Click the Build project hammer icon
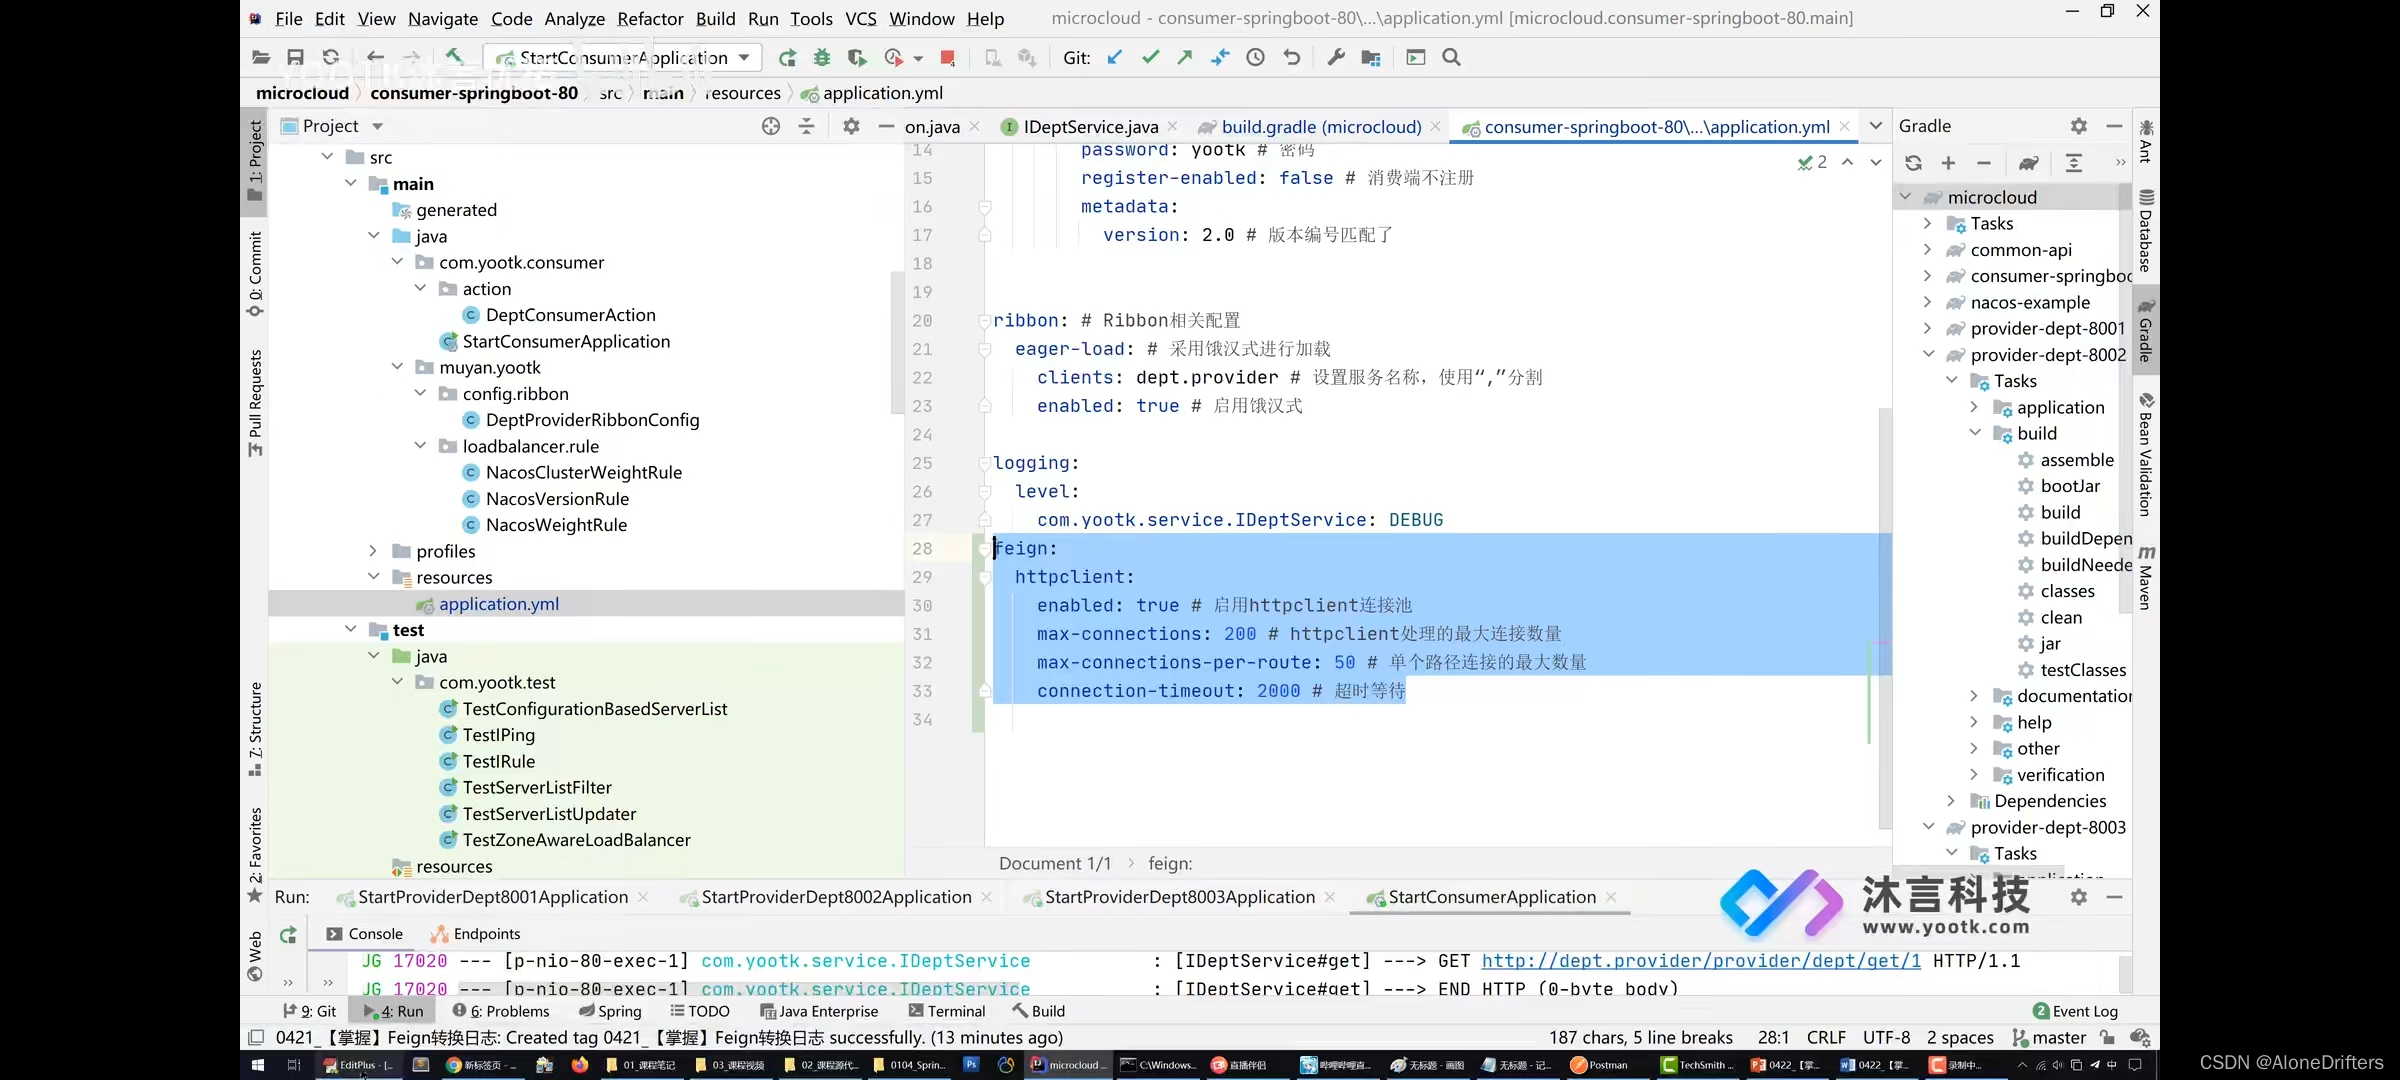Screen dimensions: 2400x1080 click(x=455, y=58)
